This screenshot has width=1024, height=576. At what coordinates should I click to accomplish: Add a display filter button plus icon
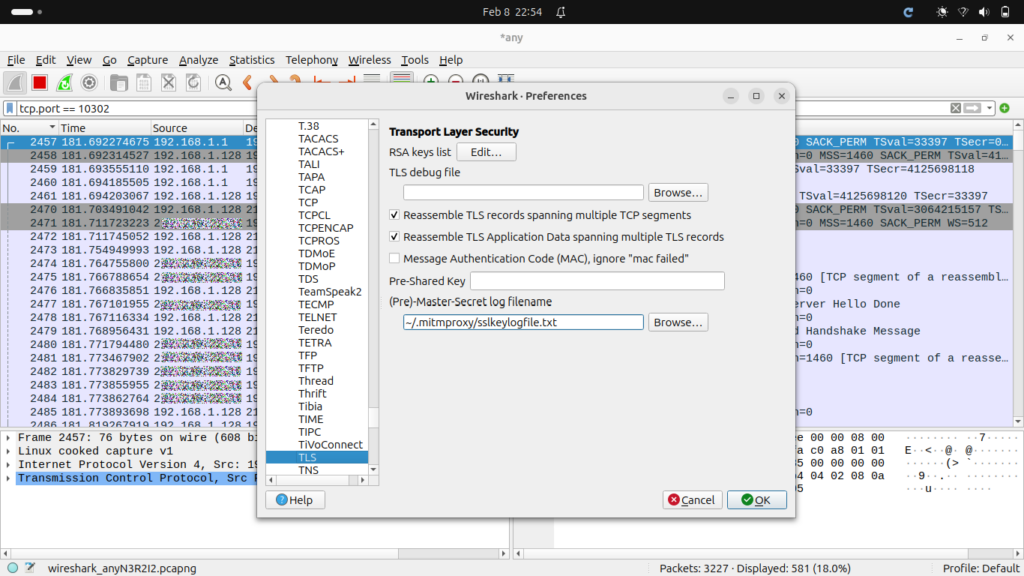click(x=1004, y=108)
